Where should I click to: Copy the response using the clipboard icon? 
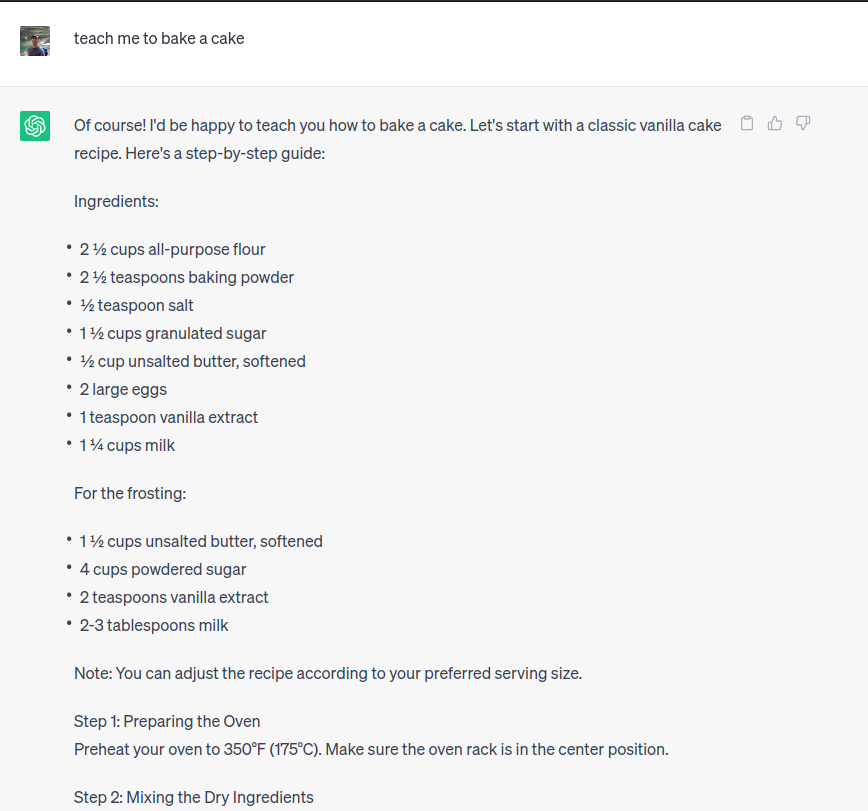tap(747, 123)
